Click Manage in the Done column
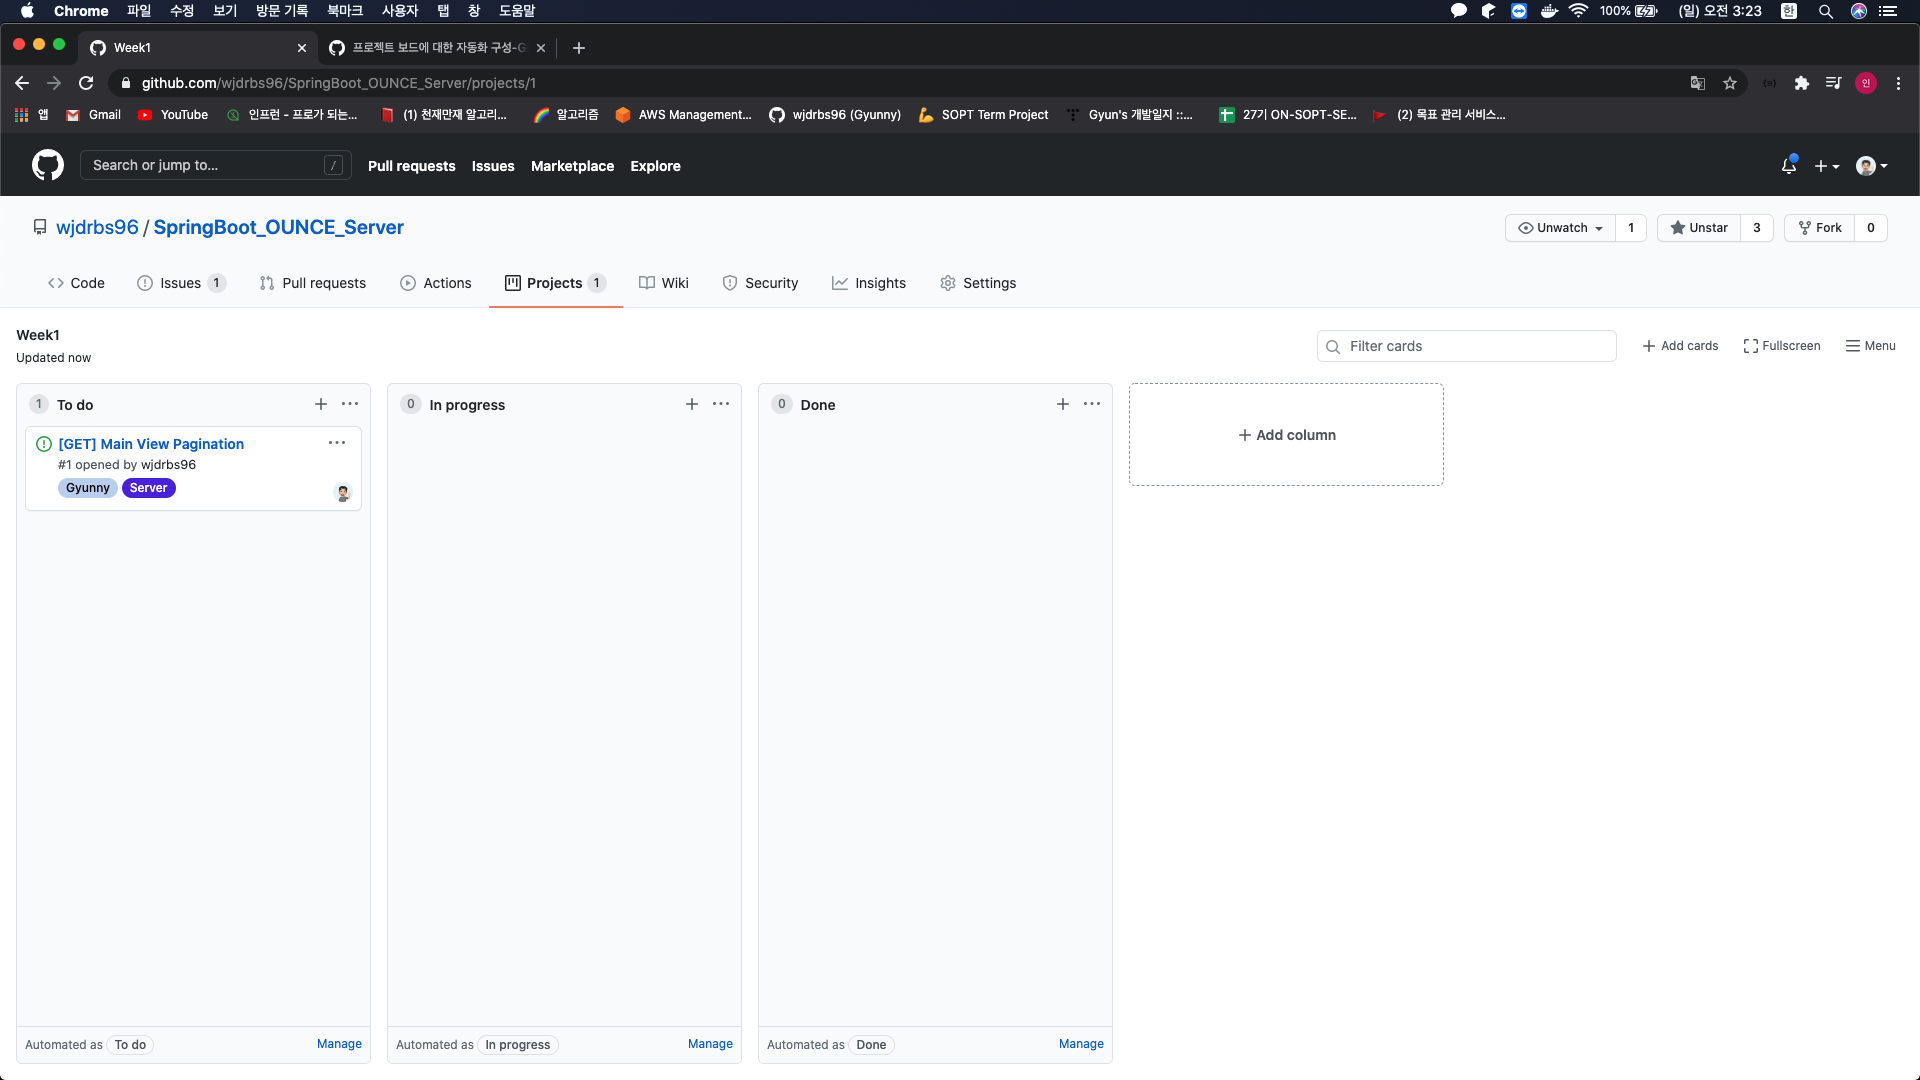This screenshot has width=1920, height=1080. 1081,1044
